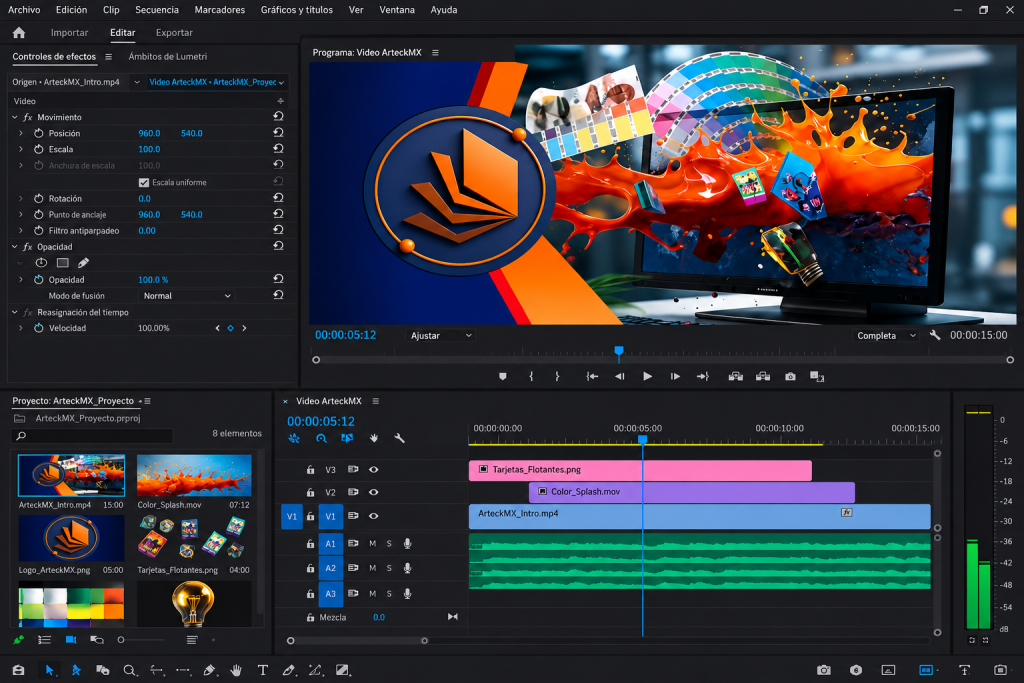Open Program monitor settings wrench
This screenshot has width=1024, height=683.
tap(935, 335)
